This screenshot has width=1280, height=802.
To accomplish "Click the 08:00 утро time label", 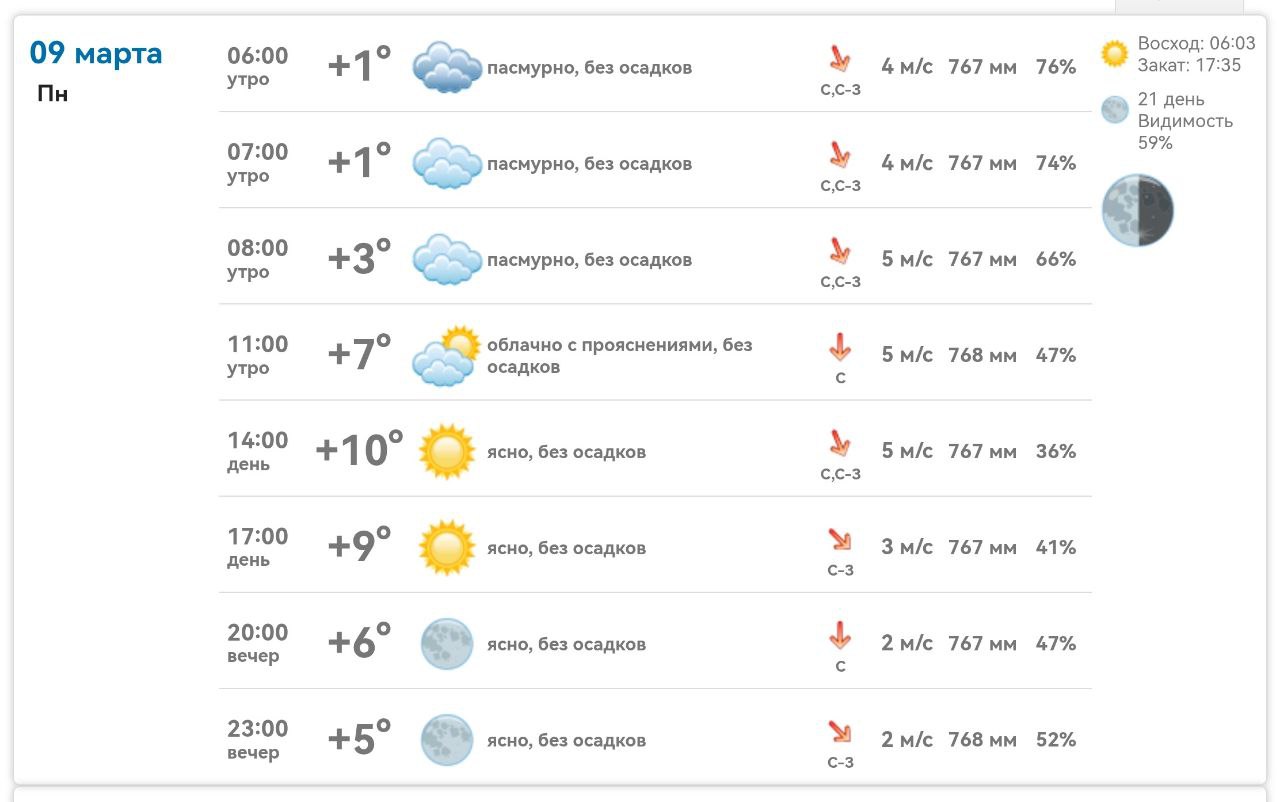I will [257, 258].
